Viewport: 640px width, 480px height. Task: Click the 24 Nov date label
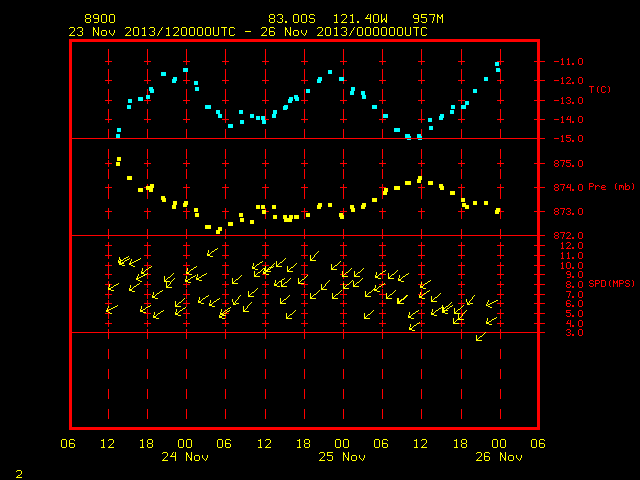[x=185, y=457]
